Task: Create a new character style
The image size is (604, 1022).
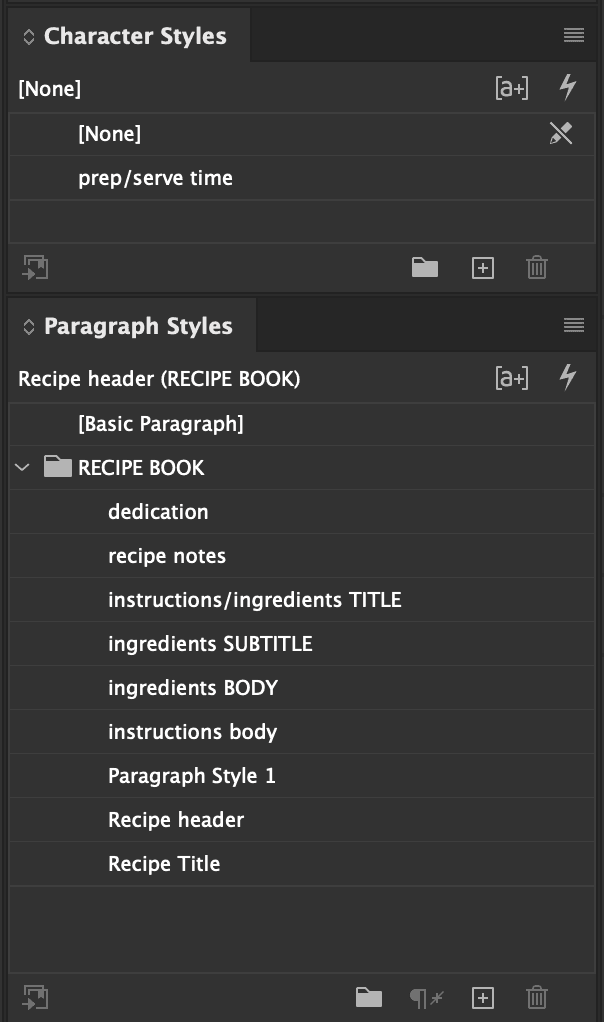Action: pos(483,268)
